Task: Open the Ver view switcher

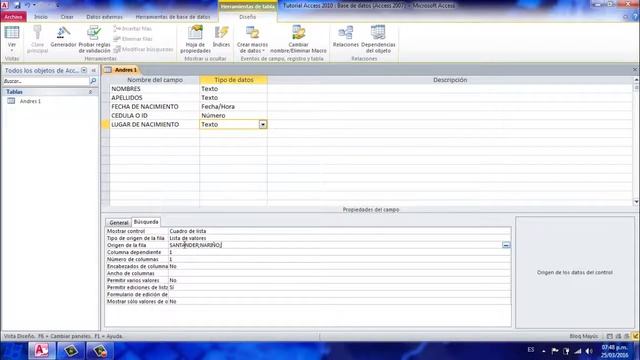Action: click(12, 38)
